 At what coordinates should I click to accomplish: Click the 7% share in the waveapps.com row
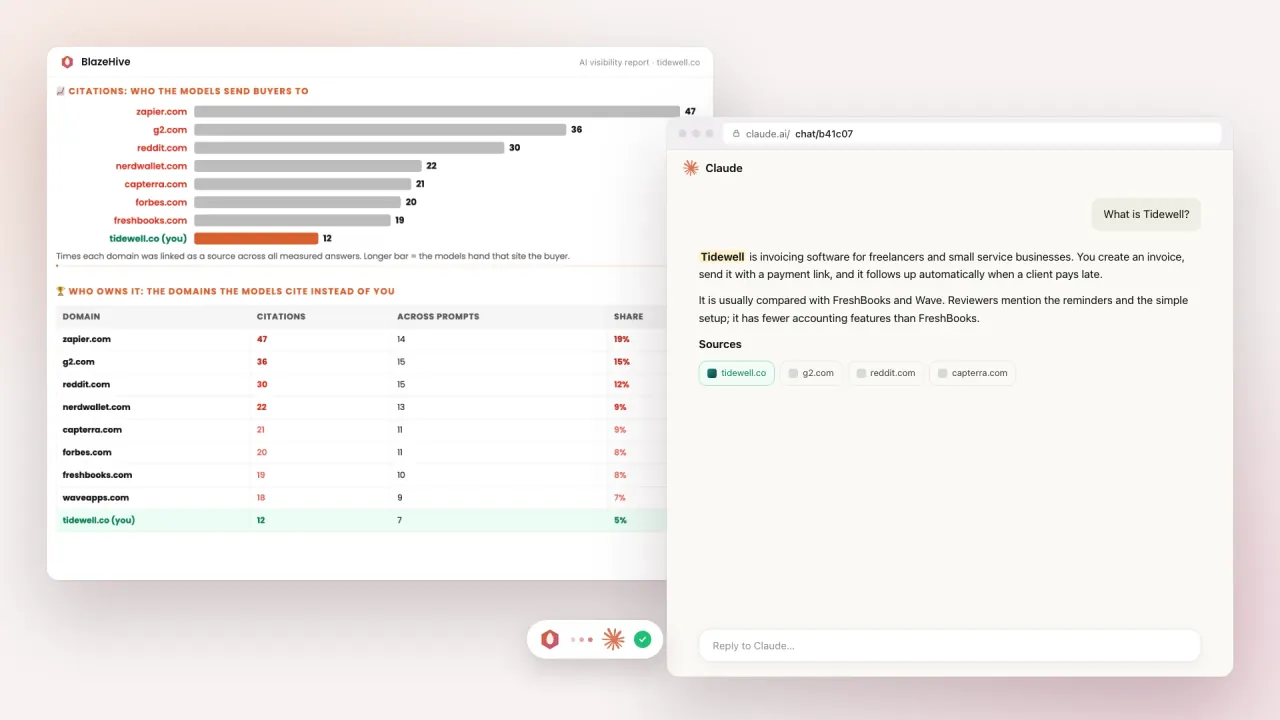pos(621,497)
